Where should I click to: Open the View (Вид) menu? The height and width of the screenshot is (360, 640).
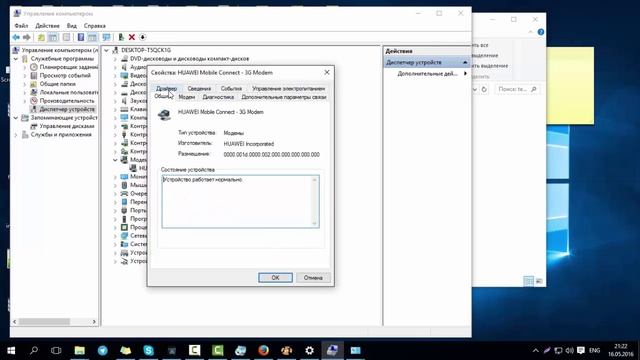point(72,26)
